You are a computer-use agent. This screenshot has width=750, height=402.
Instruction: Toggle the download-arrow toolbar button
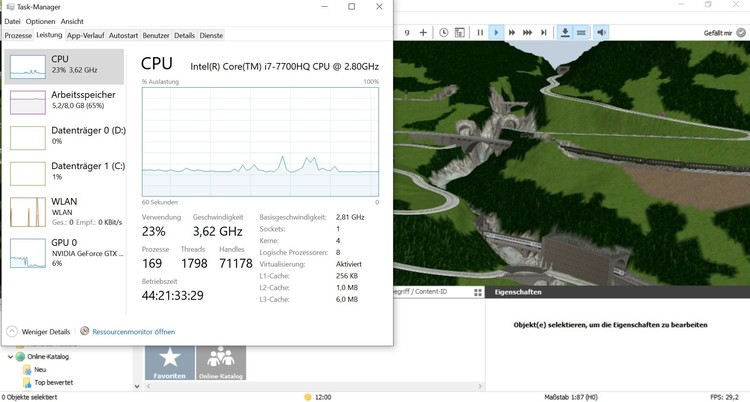pos(566,32)
